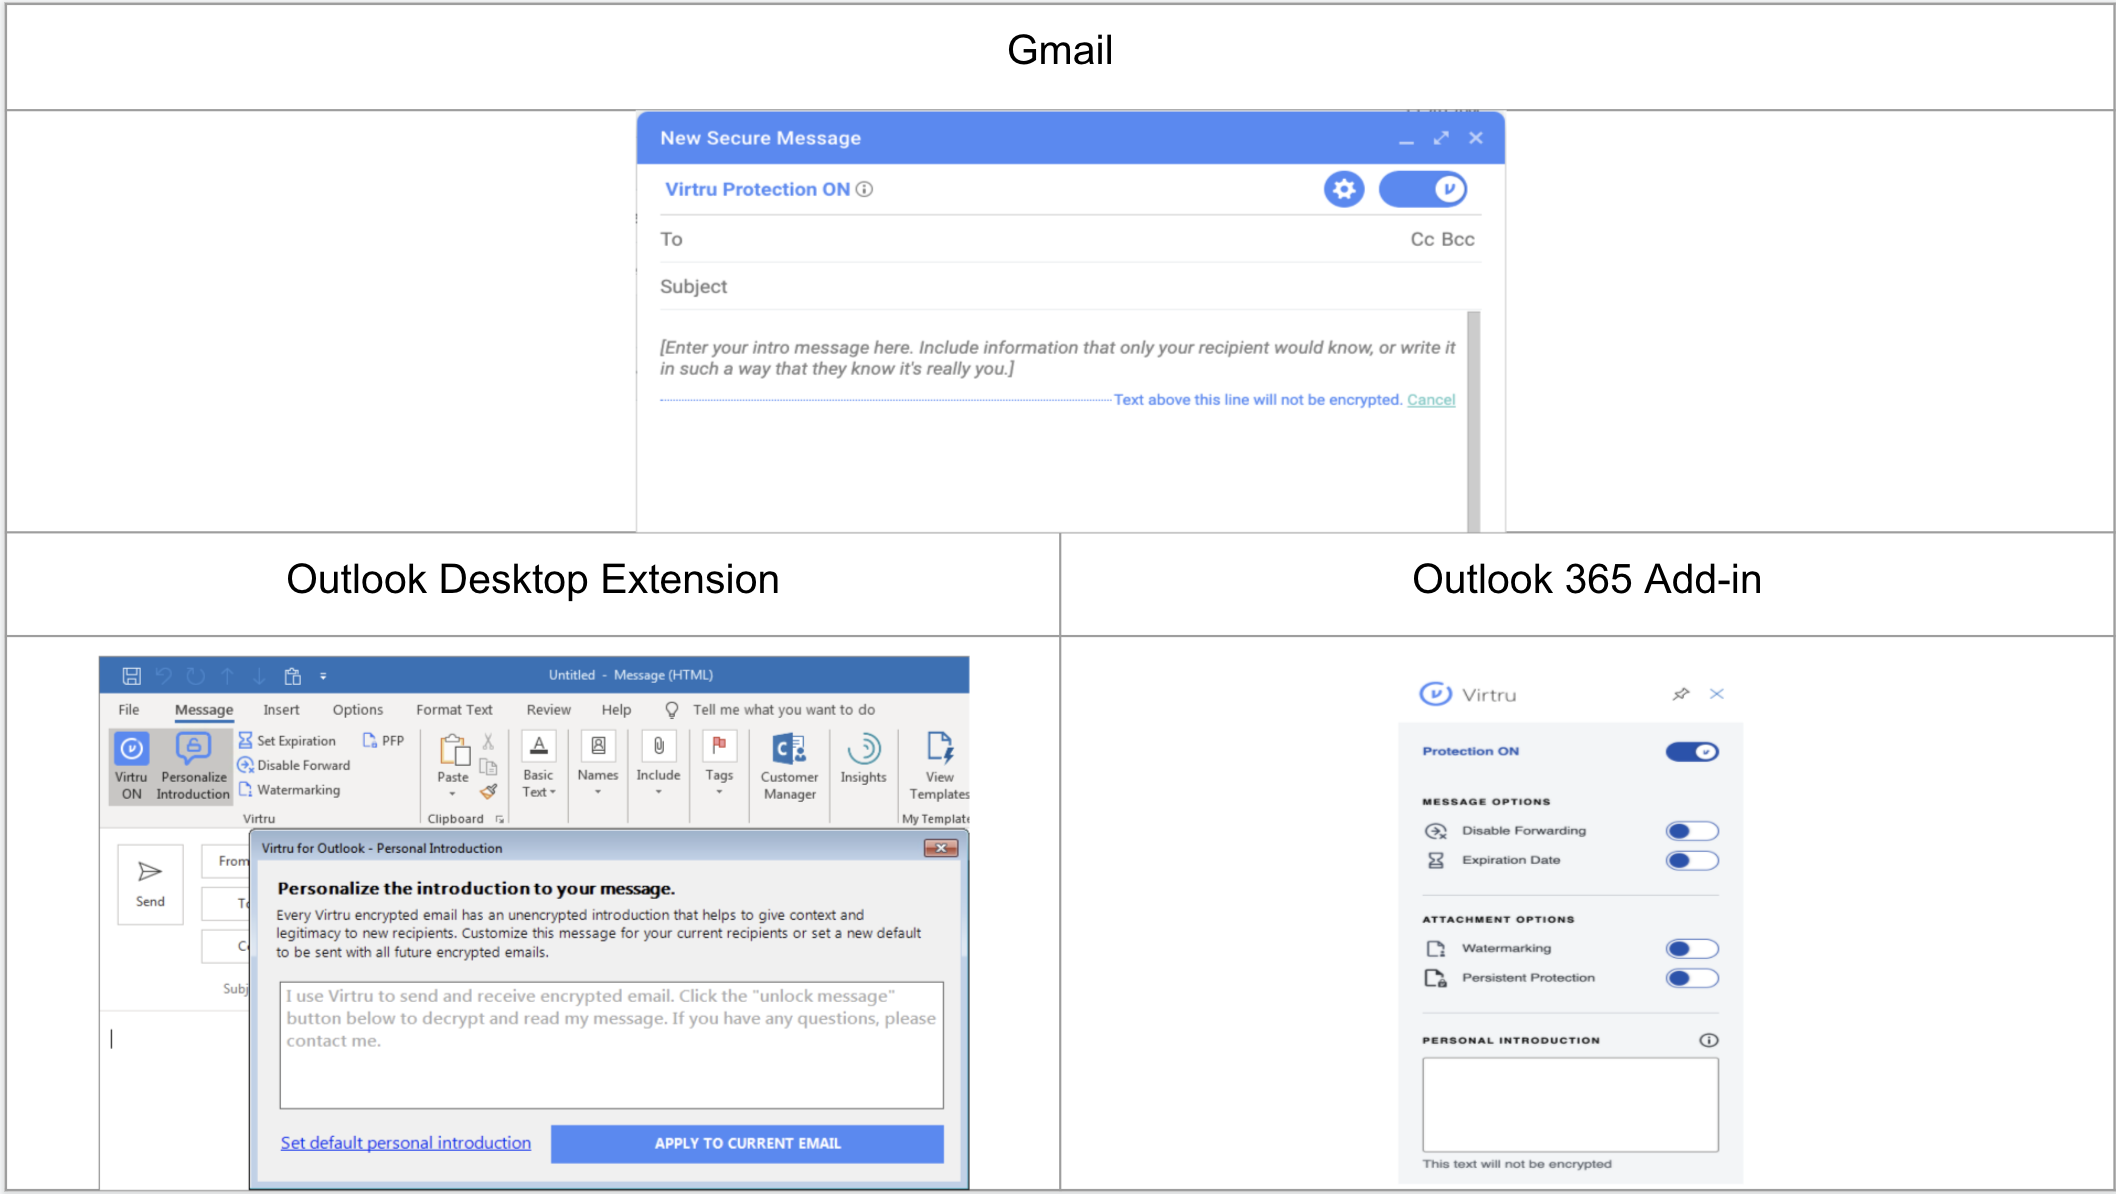Viewport: 2116px width, 1194px height.
Task: Click the Copy icon in Clipboard group
Action: pos(488,766)
